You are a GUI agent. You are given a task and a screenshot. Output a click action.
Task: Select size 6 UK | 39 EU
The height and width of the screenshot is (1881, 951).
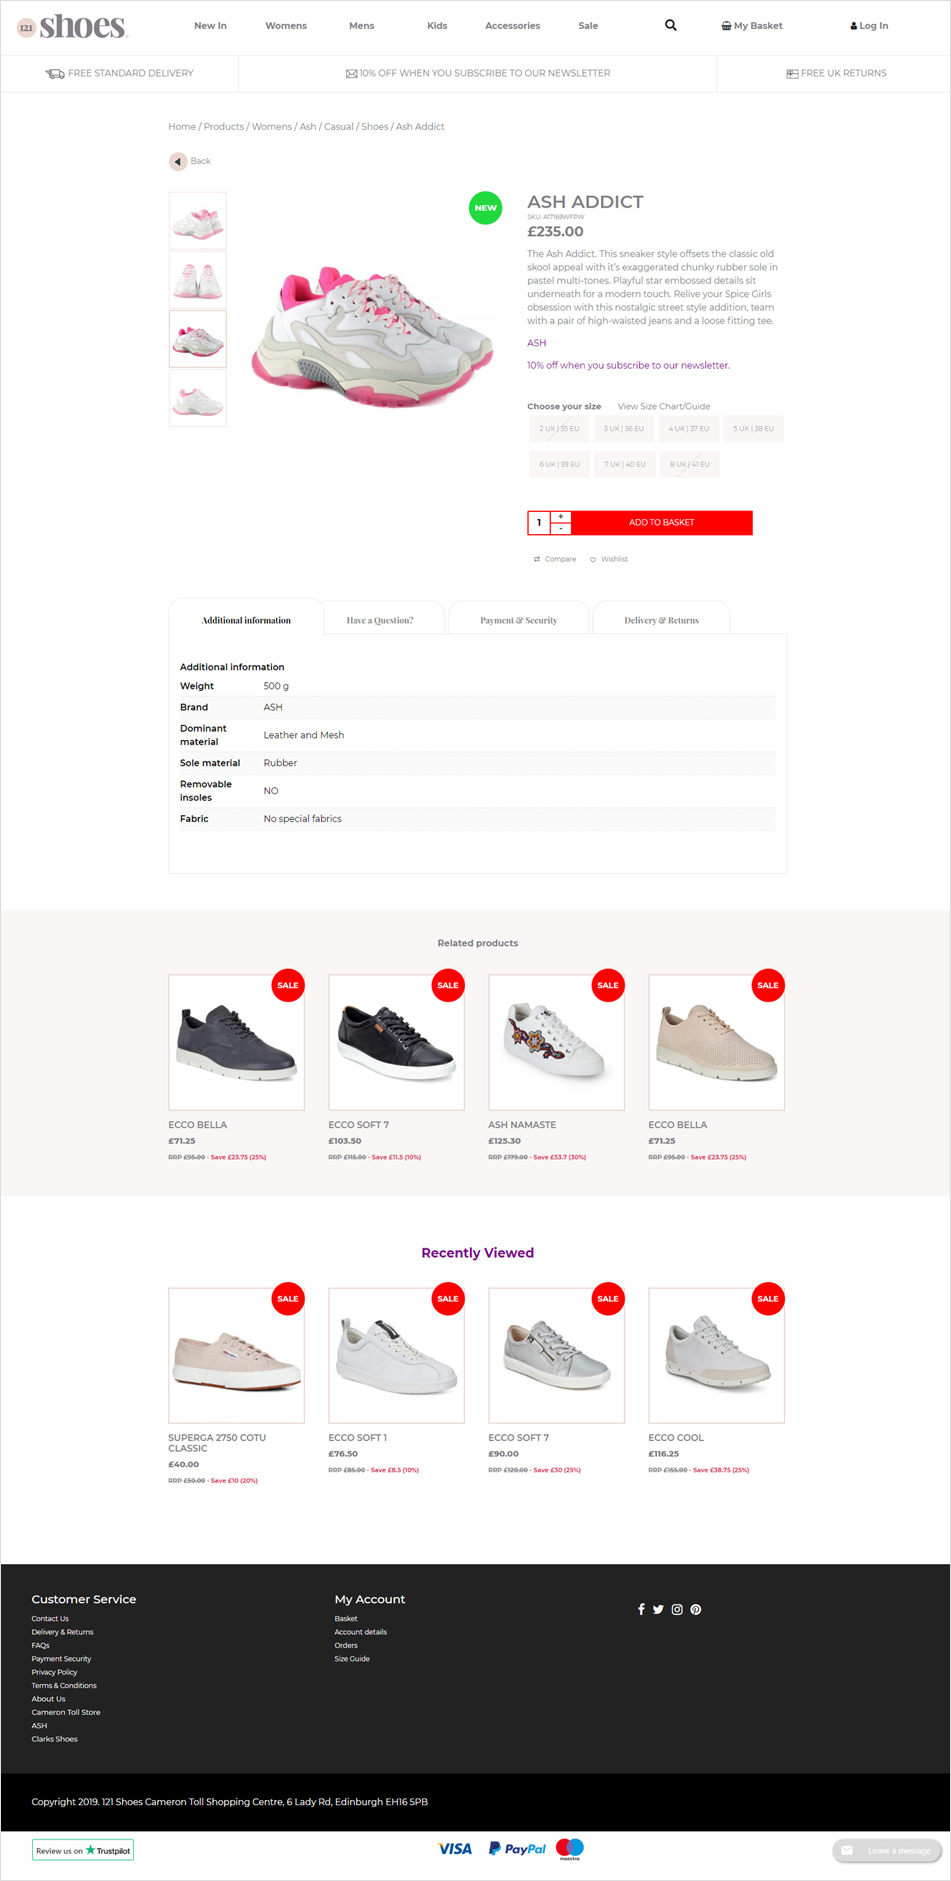click(560, 464)
